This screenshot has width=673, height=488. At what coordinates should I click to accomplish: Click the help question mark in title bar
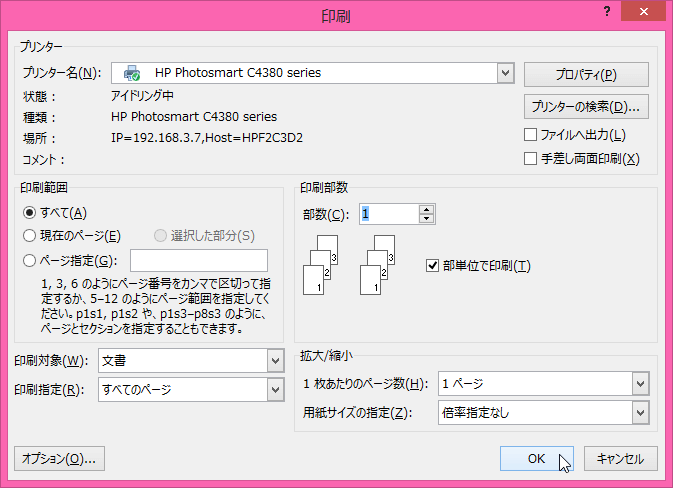pos(607,12)
